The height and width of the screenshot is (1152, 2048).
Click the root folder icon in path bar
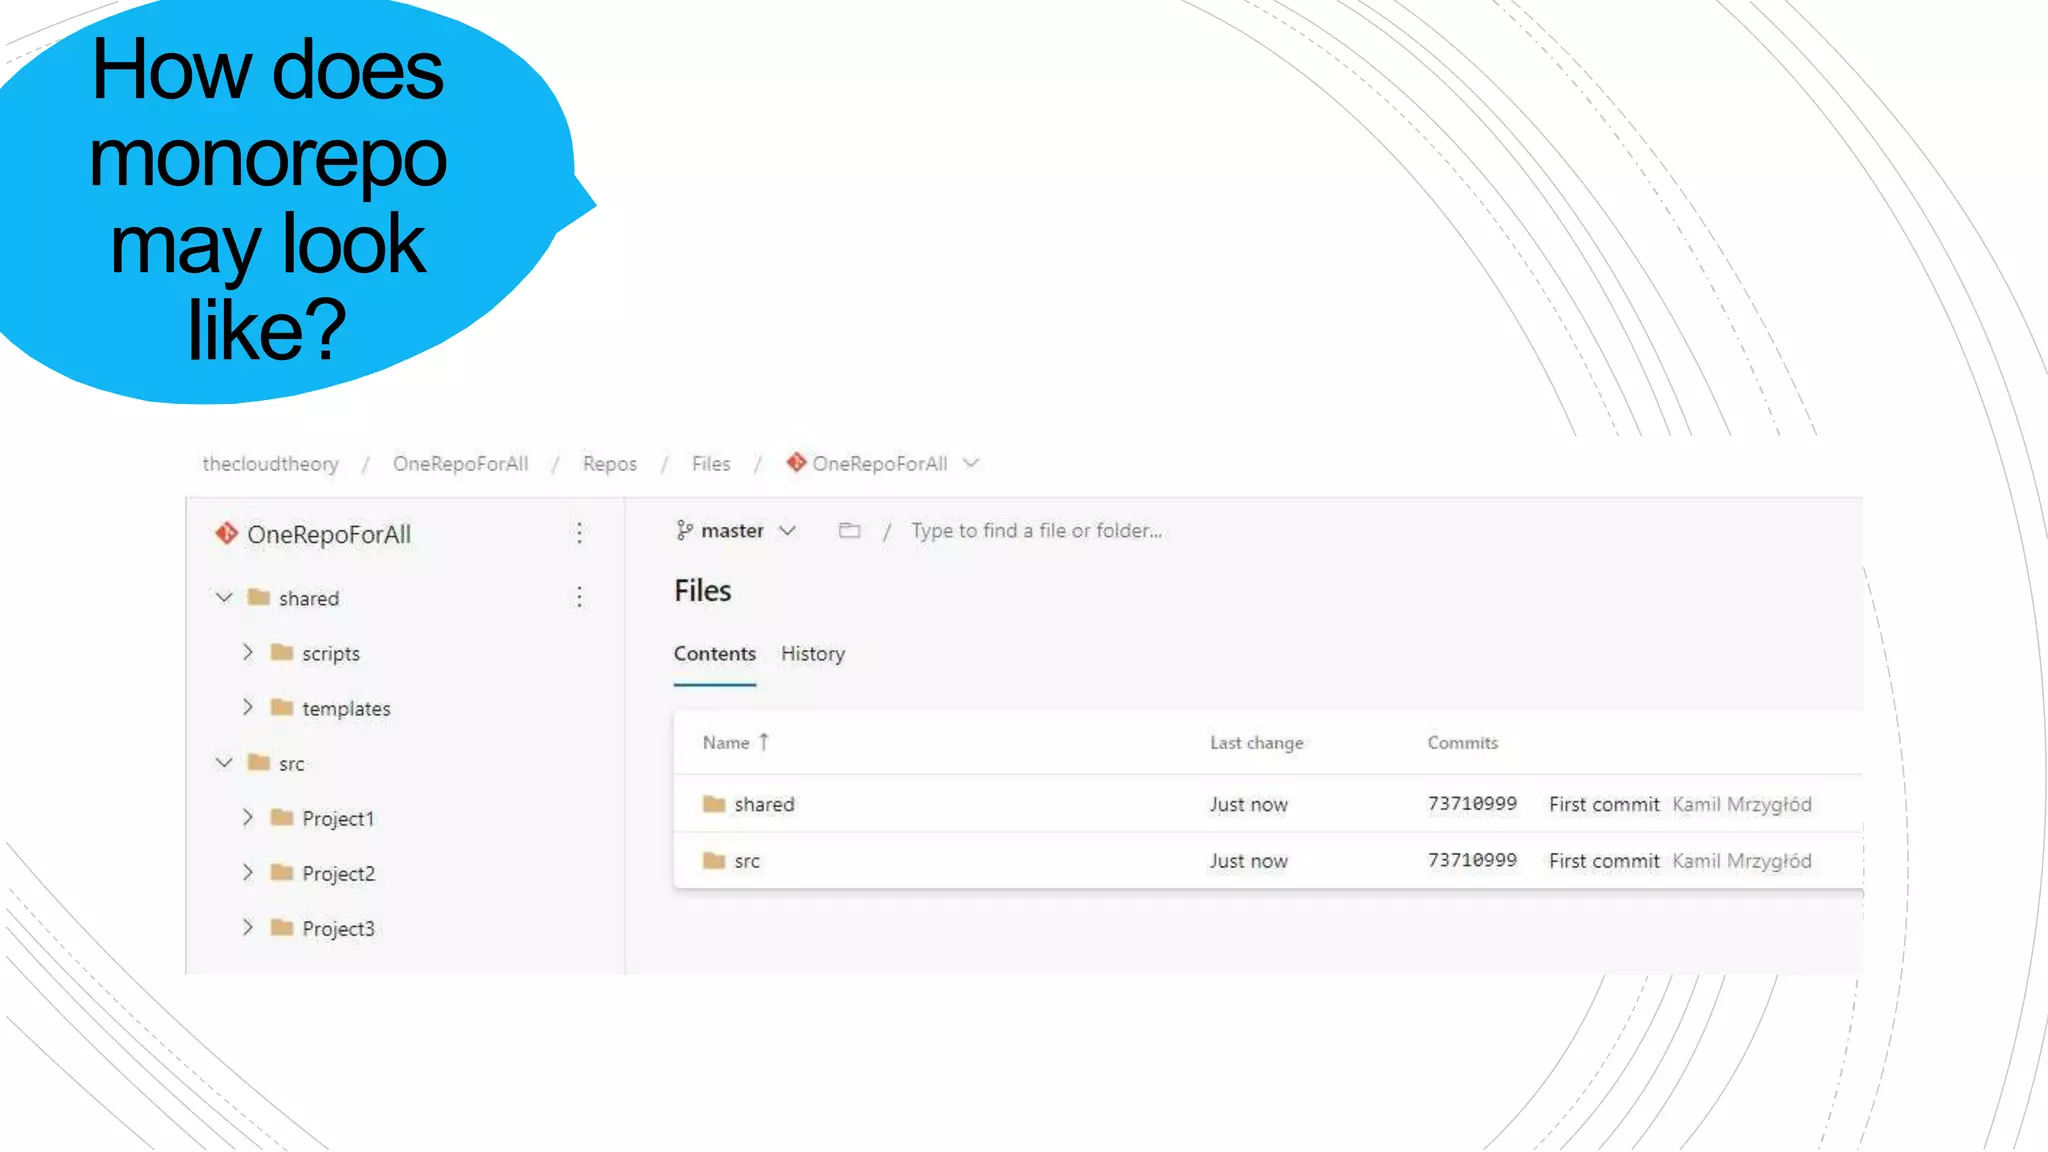pos(849,530)
